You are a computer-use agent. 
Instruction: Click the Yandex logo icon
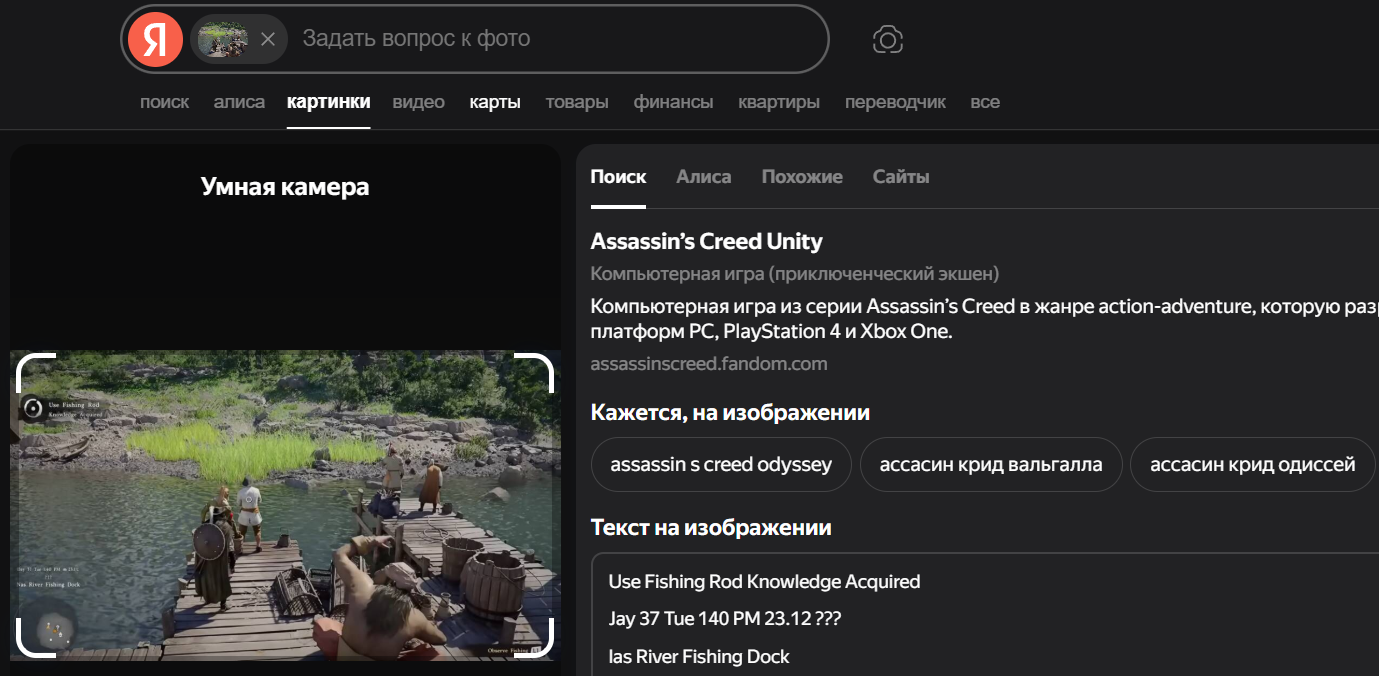pos(154,40)
